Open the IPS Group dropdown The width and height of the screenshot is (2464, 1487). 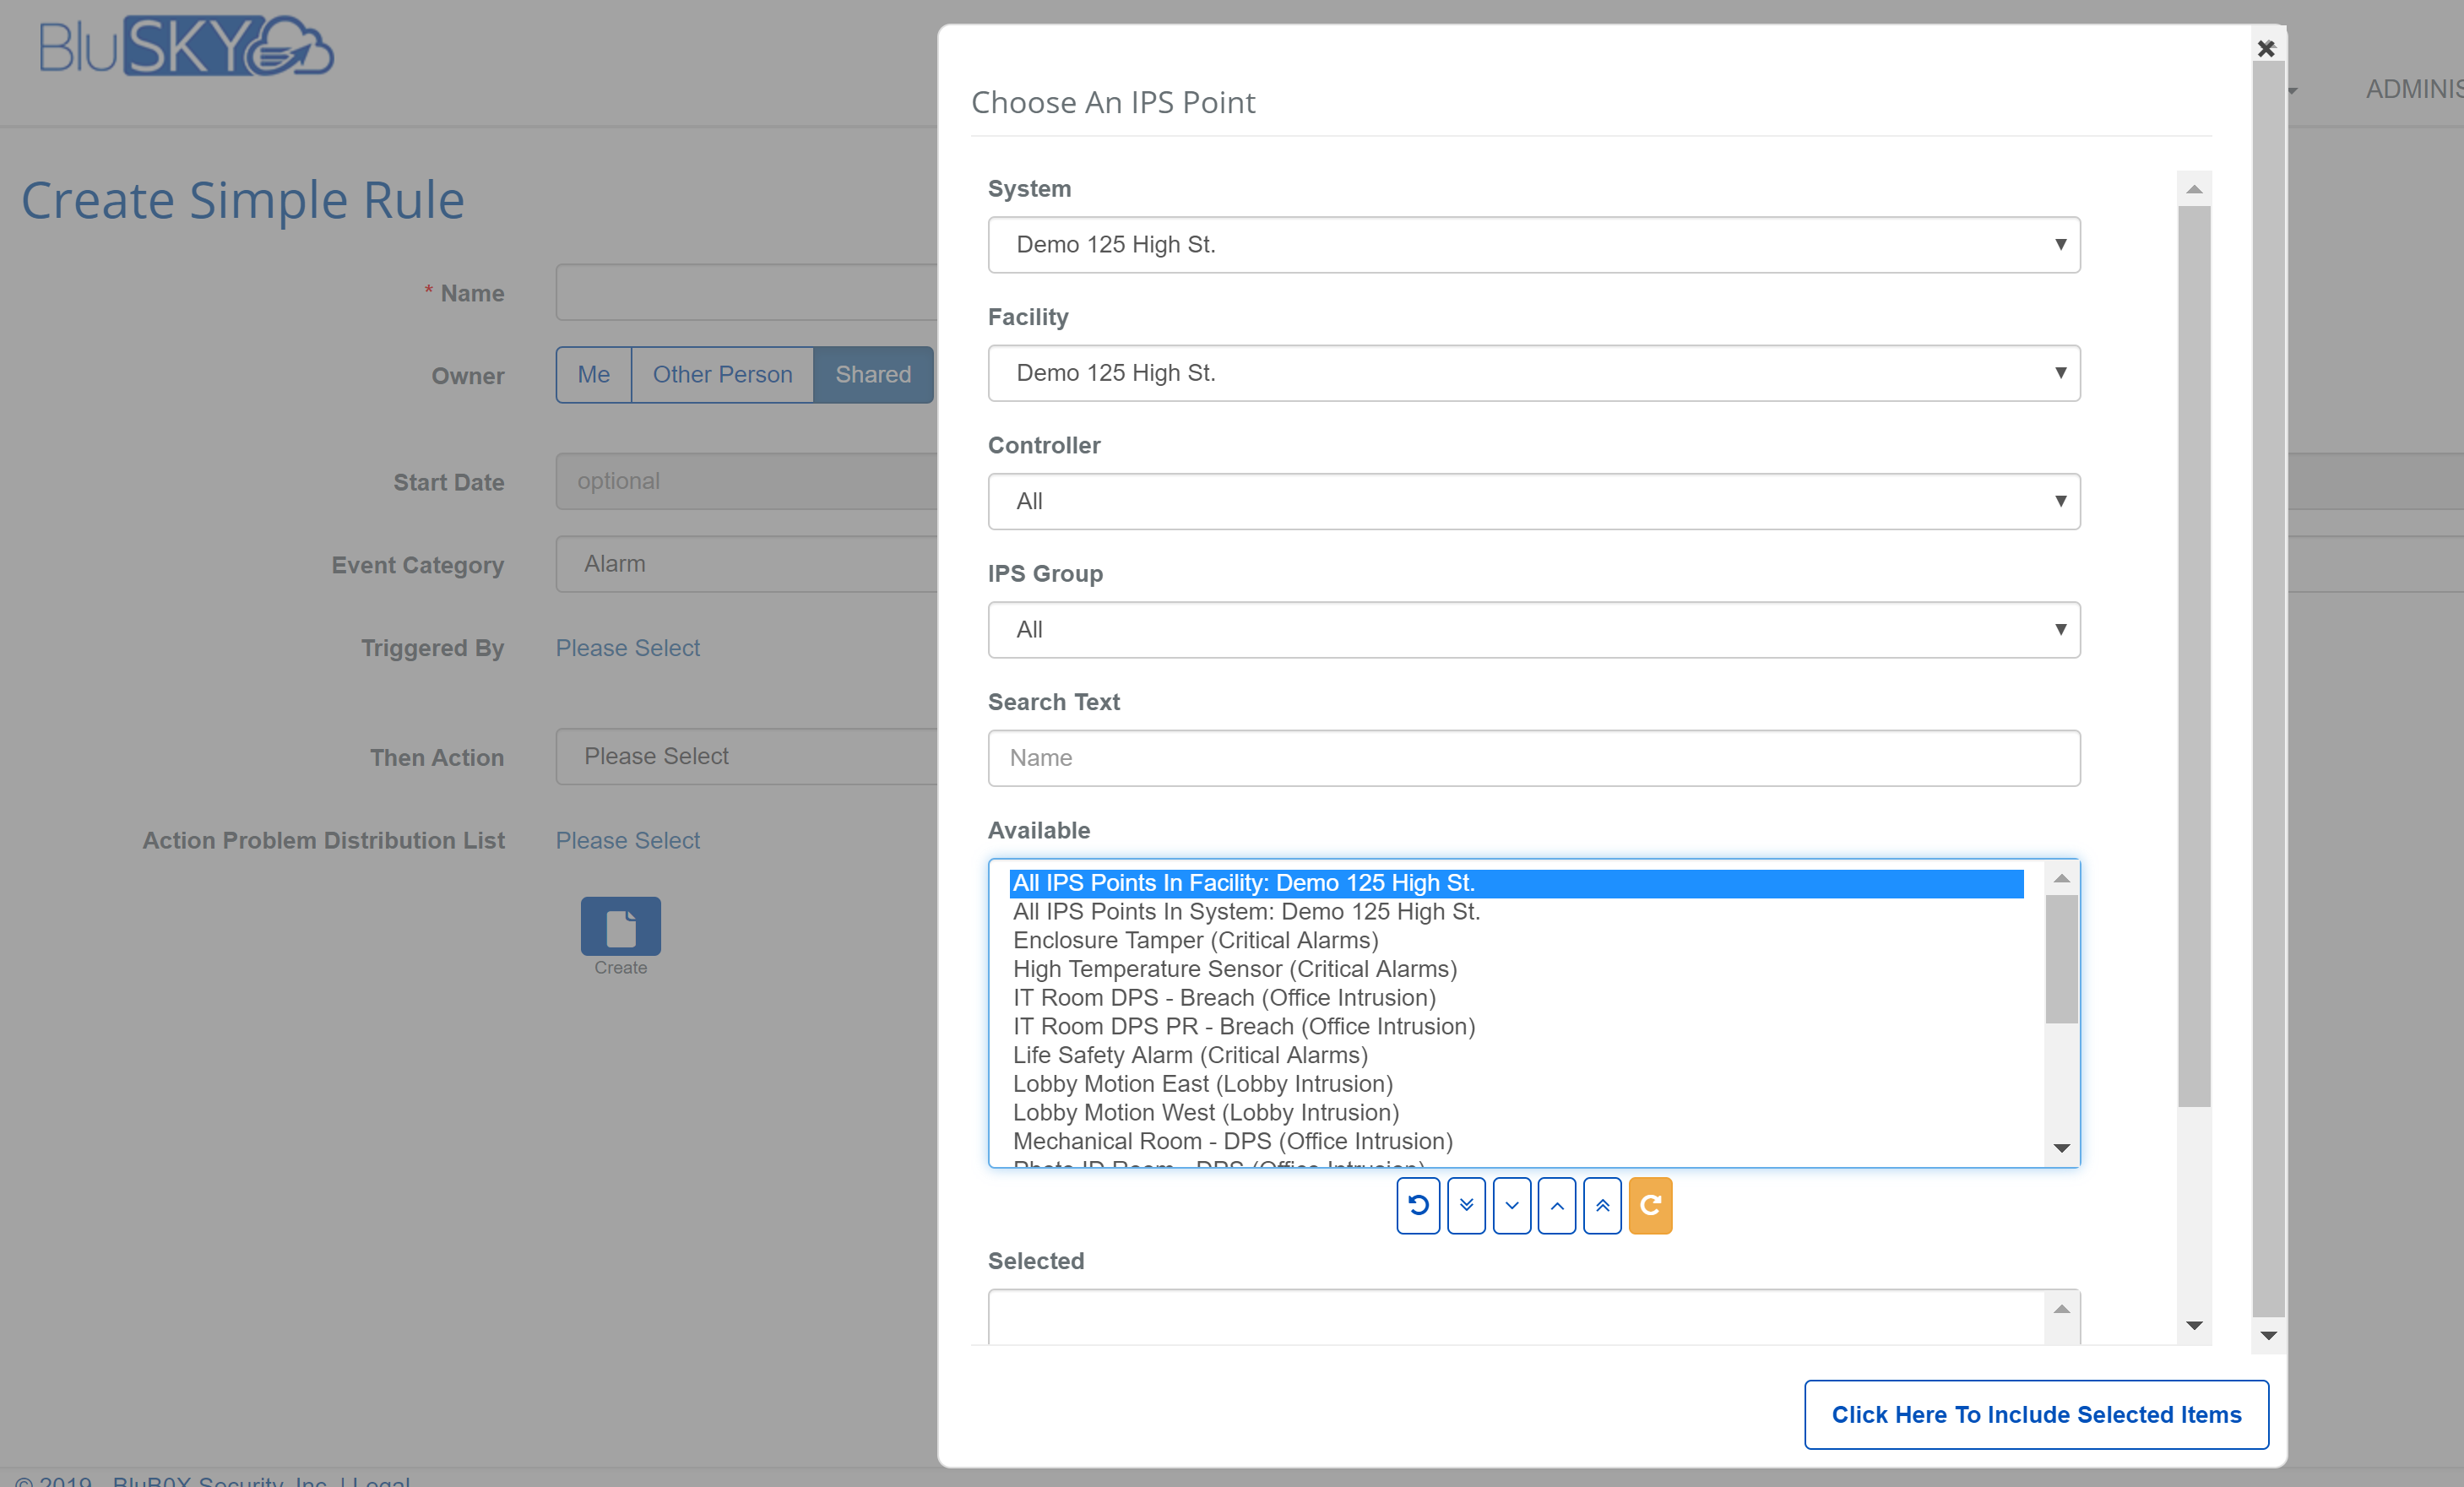pos(1533,629)
